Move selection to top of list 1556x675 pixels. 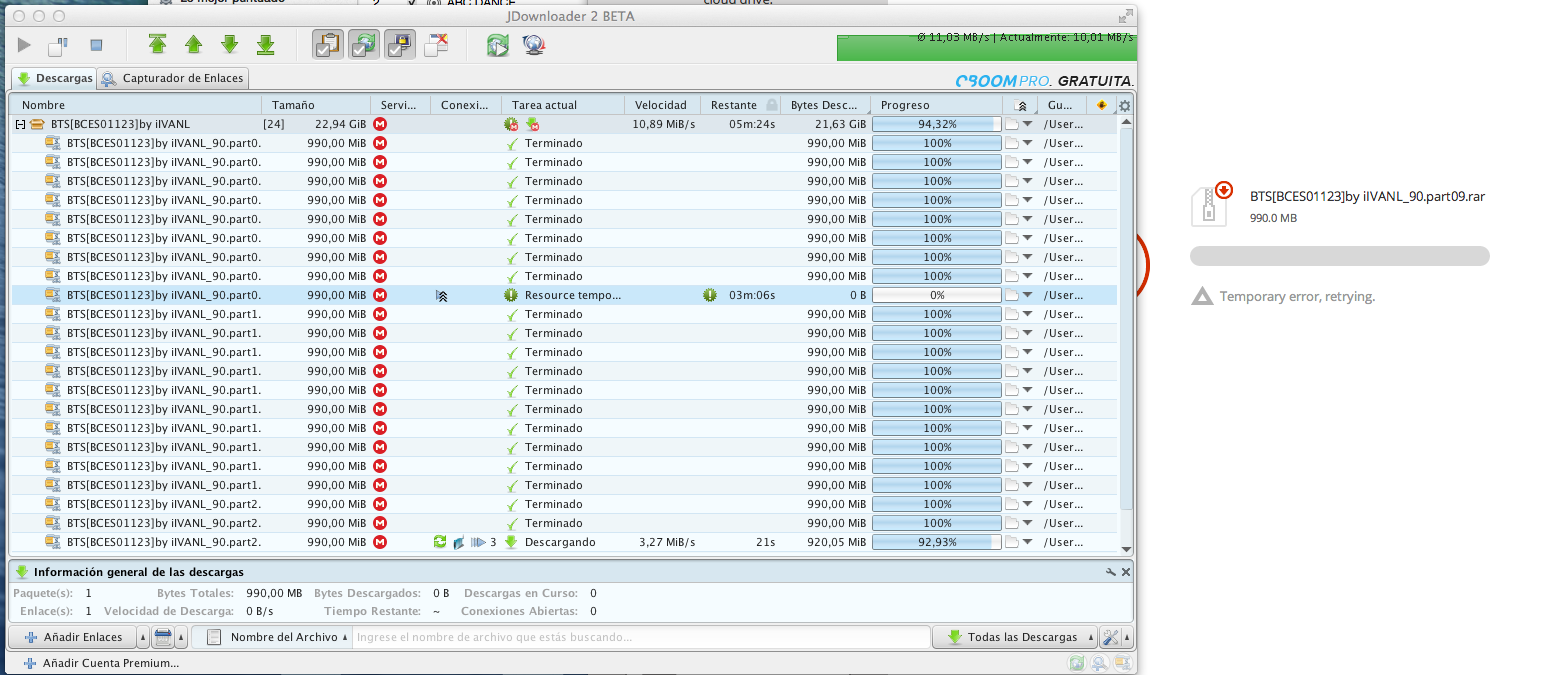point(157,44)
